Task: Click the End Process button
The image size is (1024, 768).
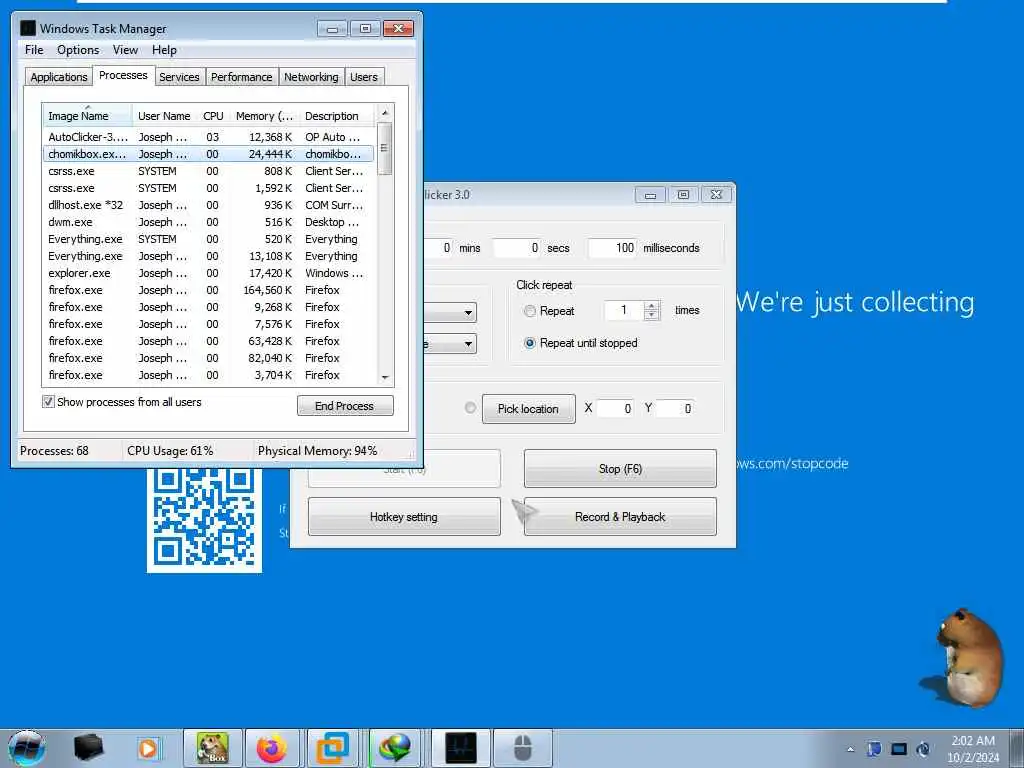Action: [345, 406]
